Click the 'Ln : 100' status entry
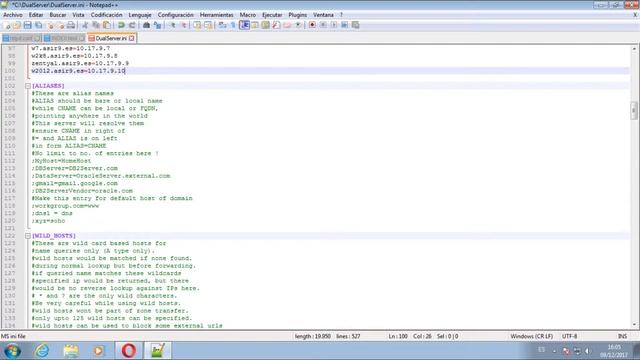 pos(398,336)
